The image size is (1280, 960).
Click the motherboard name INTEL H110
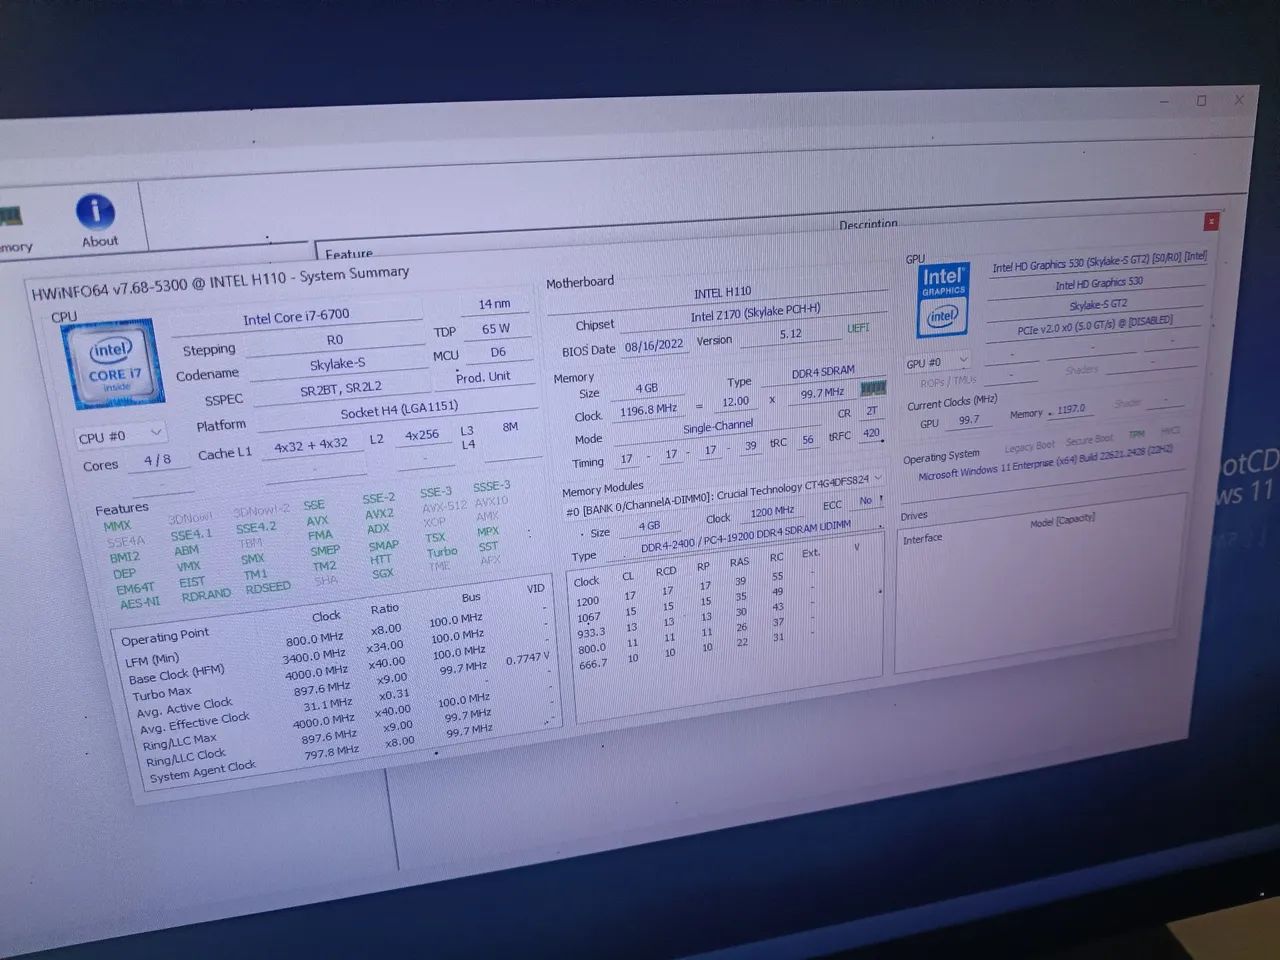pos(722,292)
